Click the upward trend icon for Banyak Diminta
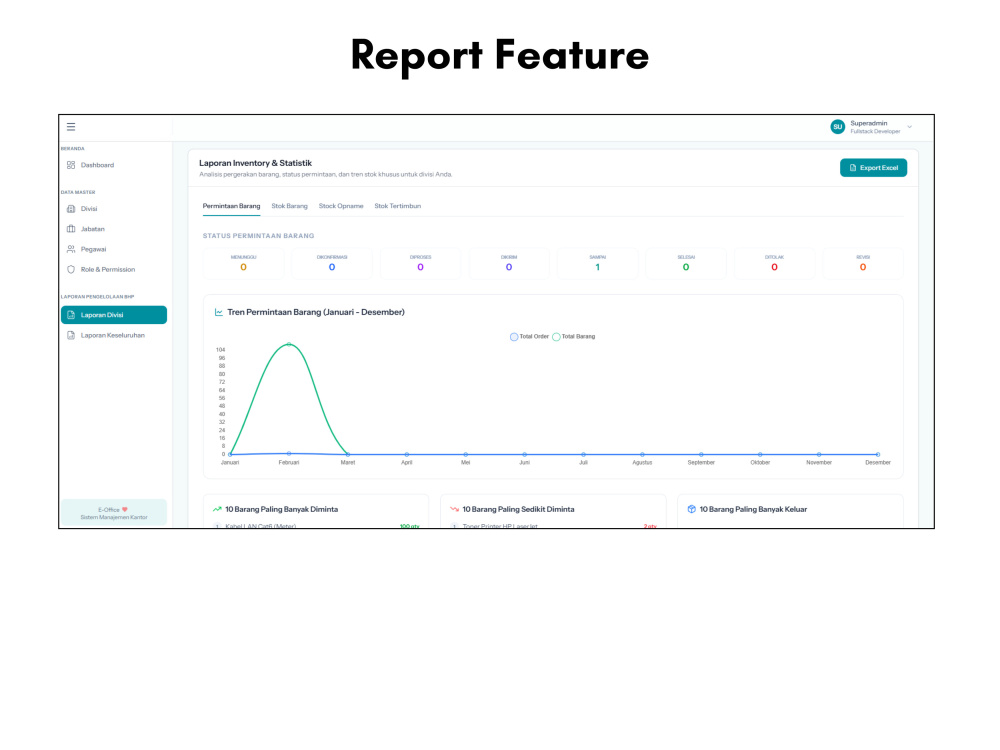Viewport: 1000px width, 750px height. [x=217, y=509]
